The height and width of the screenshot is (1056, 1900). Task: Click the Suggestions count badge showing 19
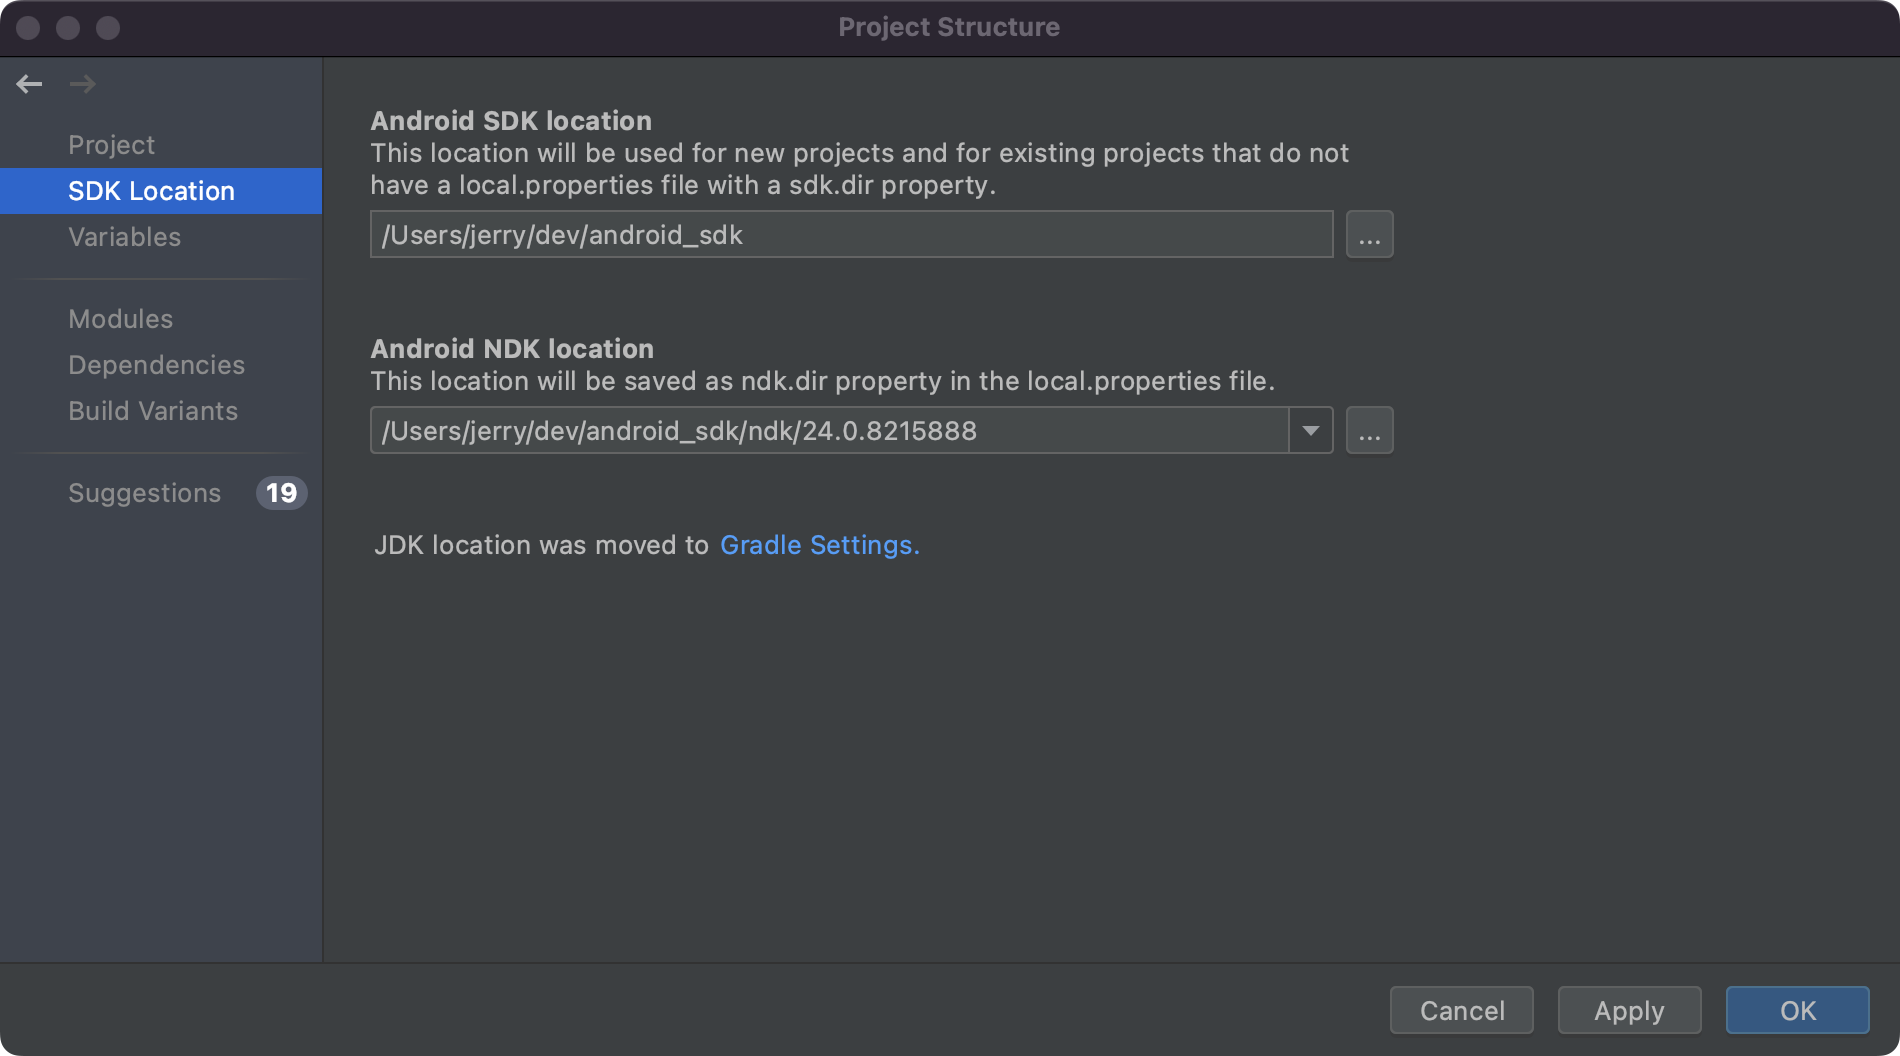(281, 493)
